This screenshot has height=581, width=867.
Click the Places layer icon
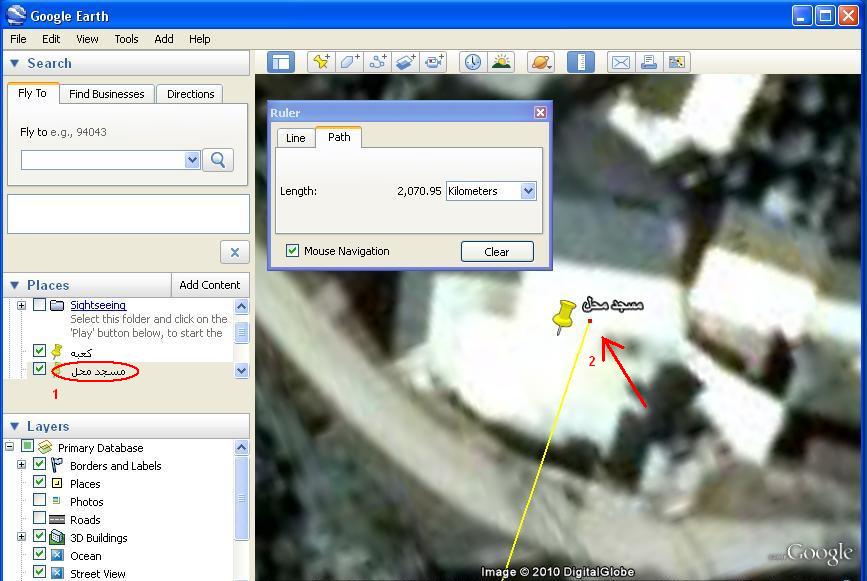pyautogui.click(x=57, y=483)
